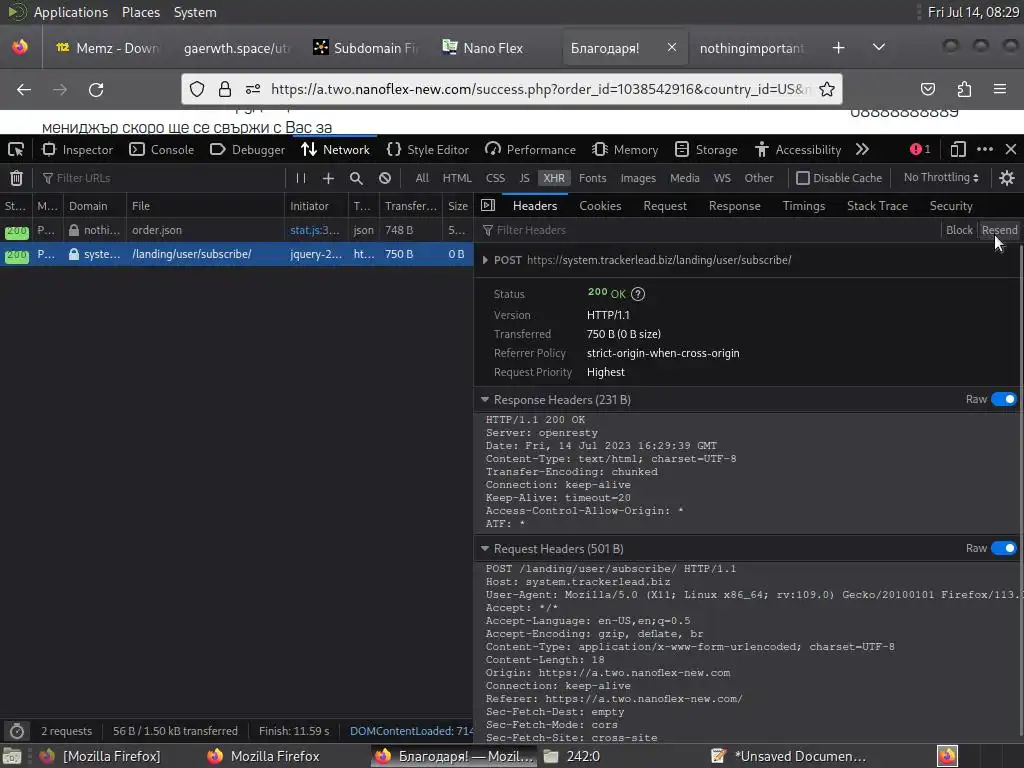Toggle the XHR request filter

(554, 178)
